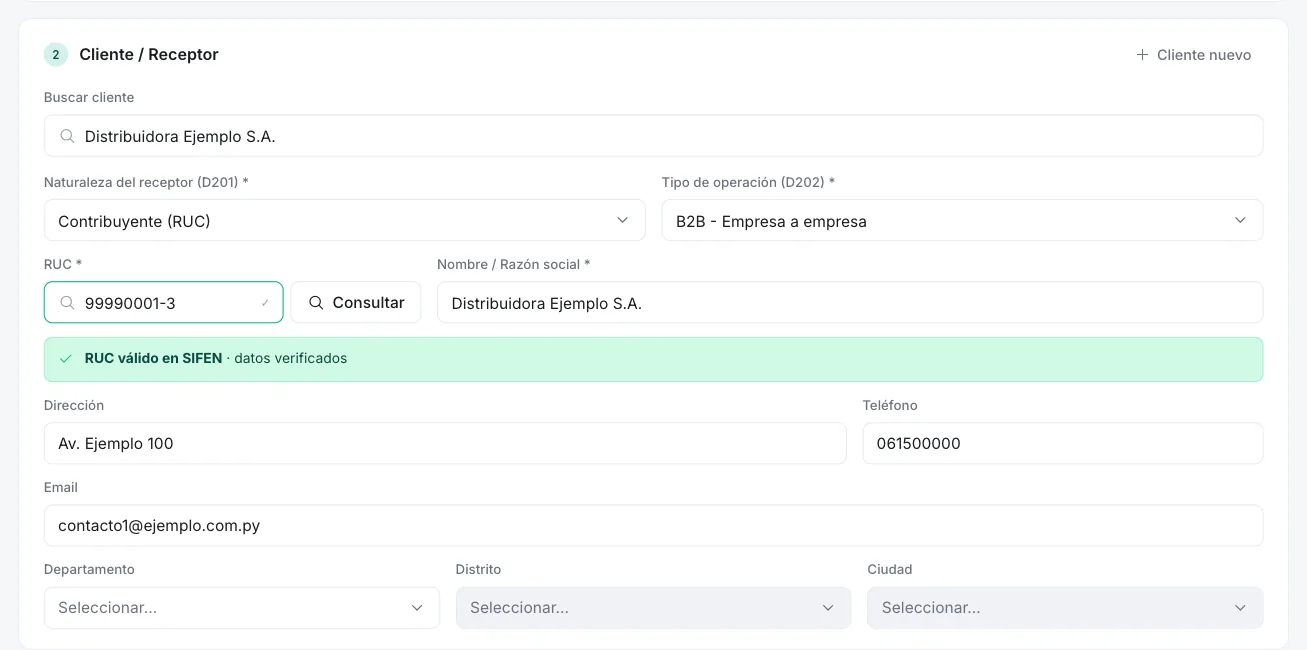The image size is (1307, 650).
Task: Click the Cliente / Receptor heading
Action: [x=149, y=55]
